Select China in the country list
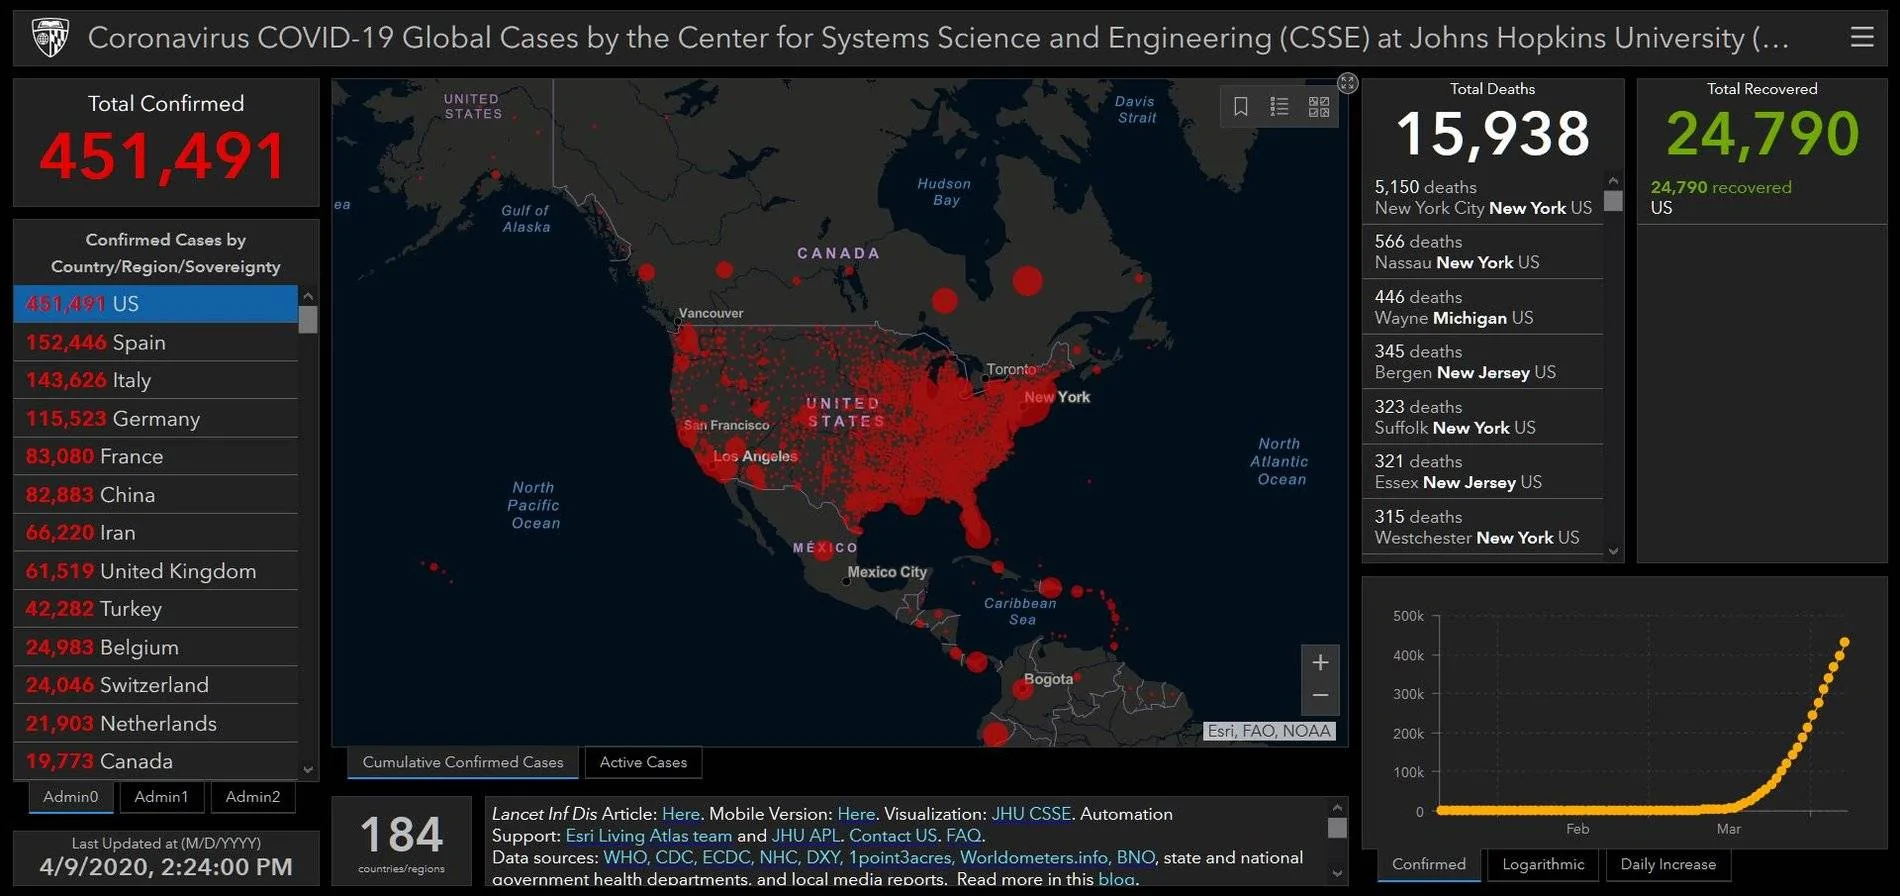The width and height of the screenshot is (1900, 896). pyautogui.click(x=156, y=494)
